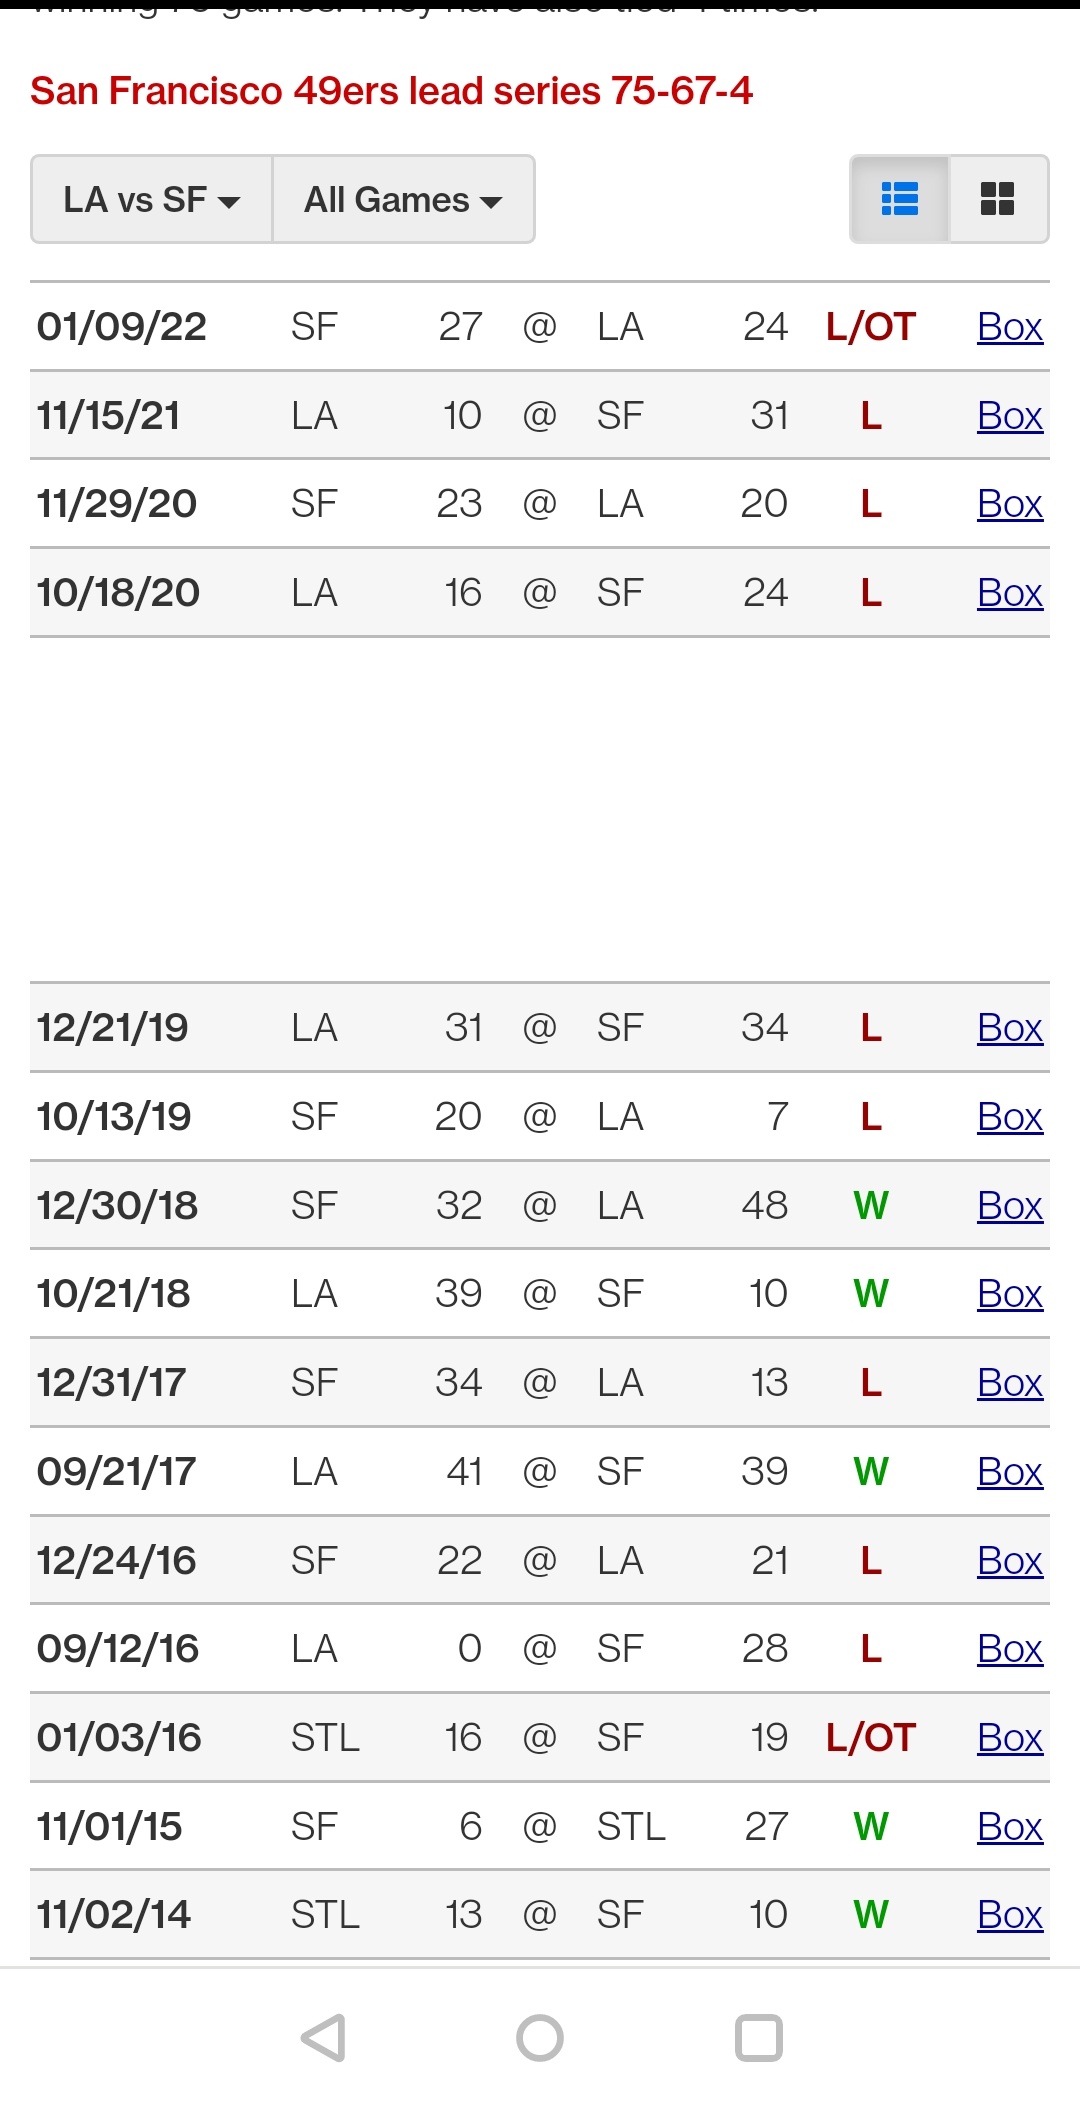1080x2102 pixels.
Task: Tap Android home circle button
Action: 540,2037
